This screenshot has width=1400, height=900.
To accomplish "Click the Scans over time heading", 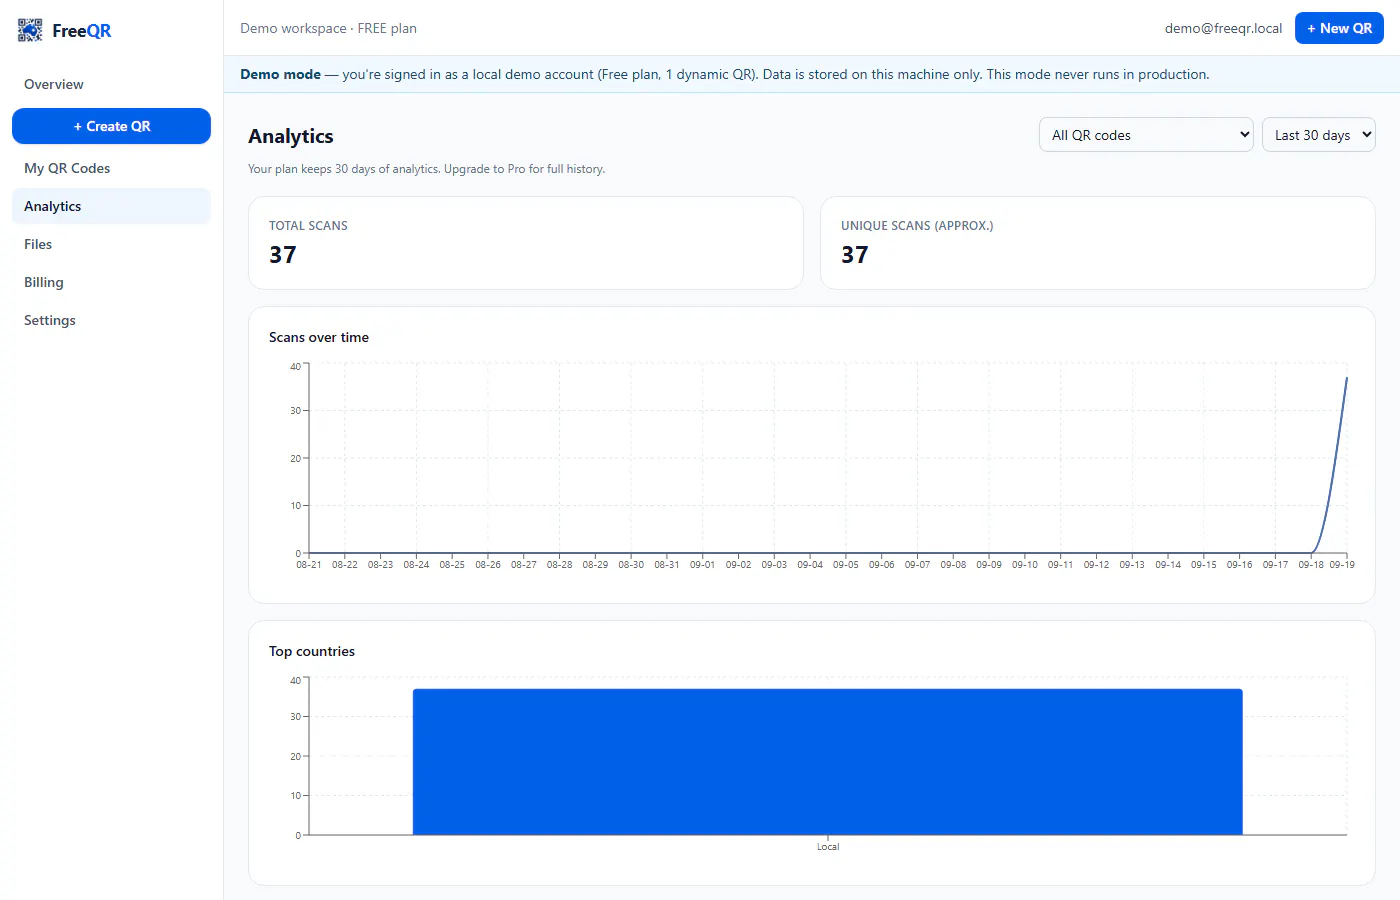I will pyautogui.click(x=319, y=337).
